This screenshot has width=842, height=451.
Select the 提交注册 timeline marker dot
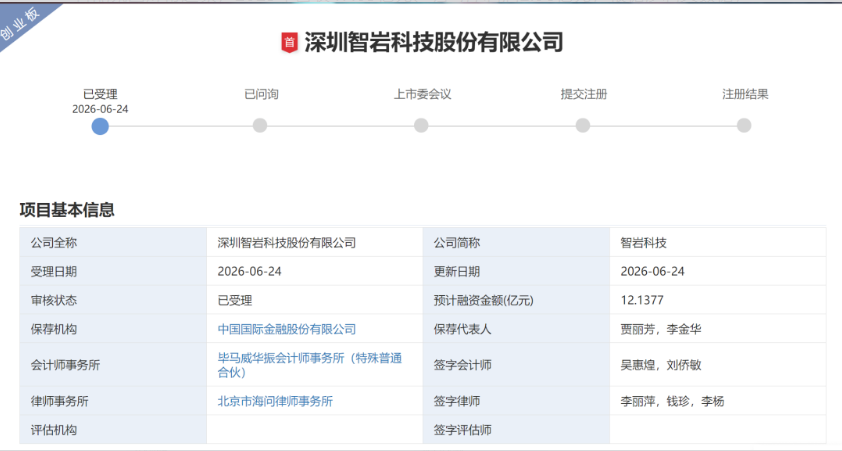click(583, 126)
